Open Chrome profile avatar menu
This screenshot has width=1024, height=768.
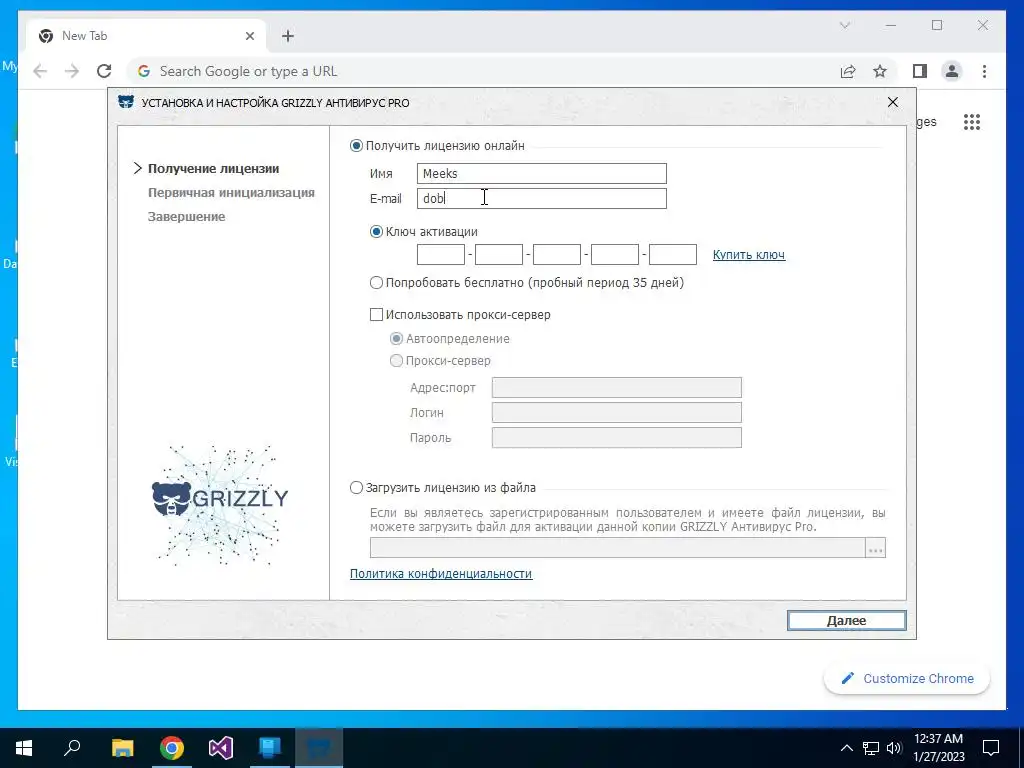click(952, 71)
